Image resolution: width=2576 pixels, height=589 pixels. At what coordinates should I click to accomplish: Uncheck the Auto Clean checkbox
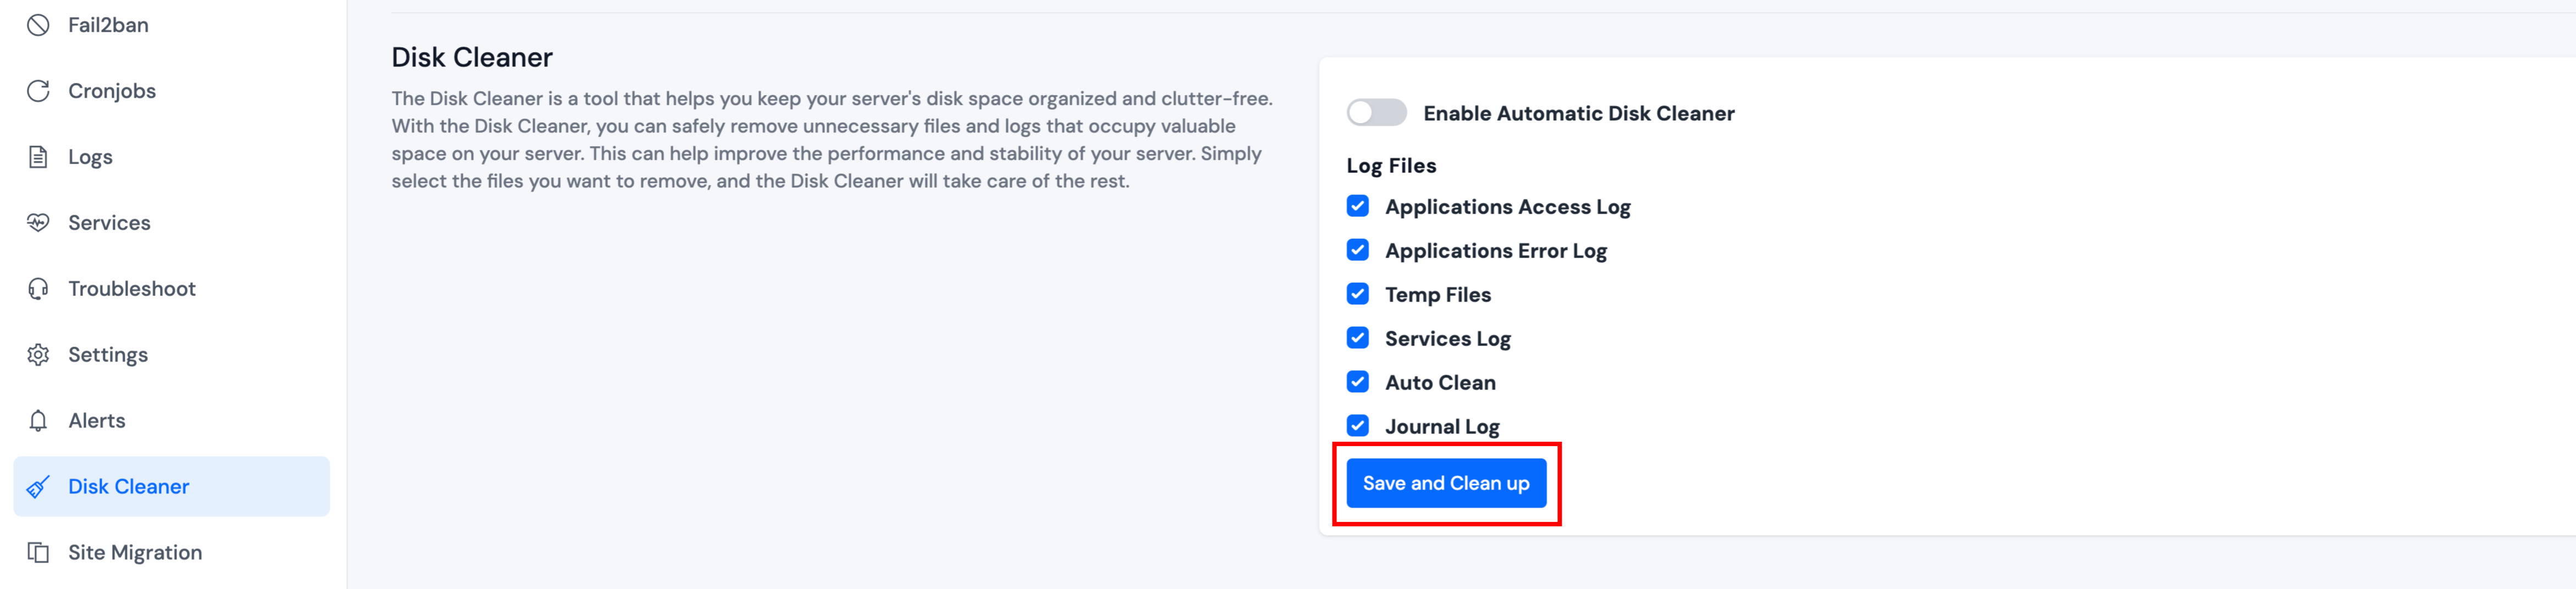1357,382
